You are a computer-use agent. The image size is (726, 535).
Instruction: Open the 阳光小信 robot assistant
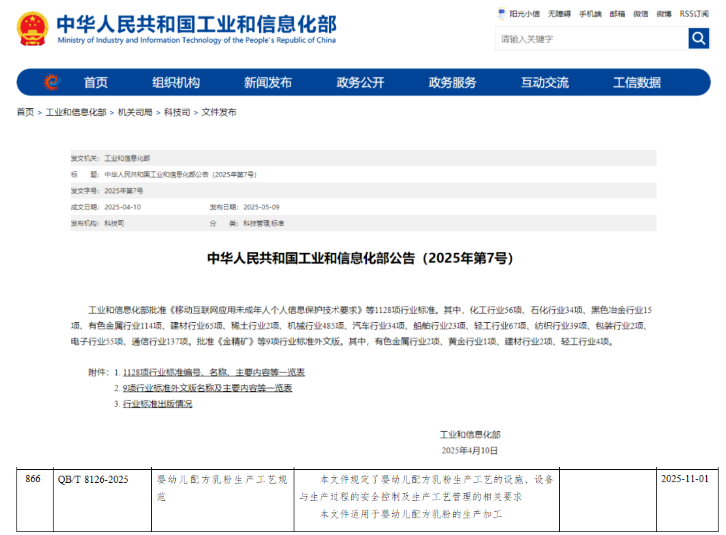click(519, 14)
